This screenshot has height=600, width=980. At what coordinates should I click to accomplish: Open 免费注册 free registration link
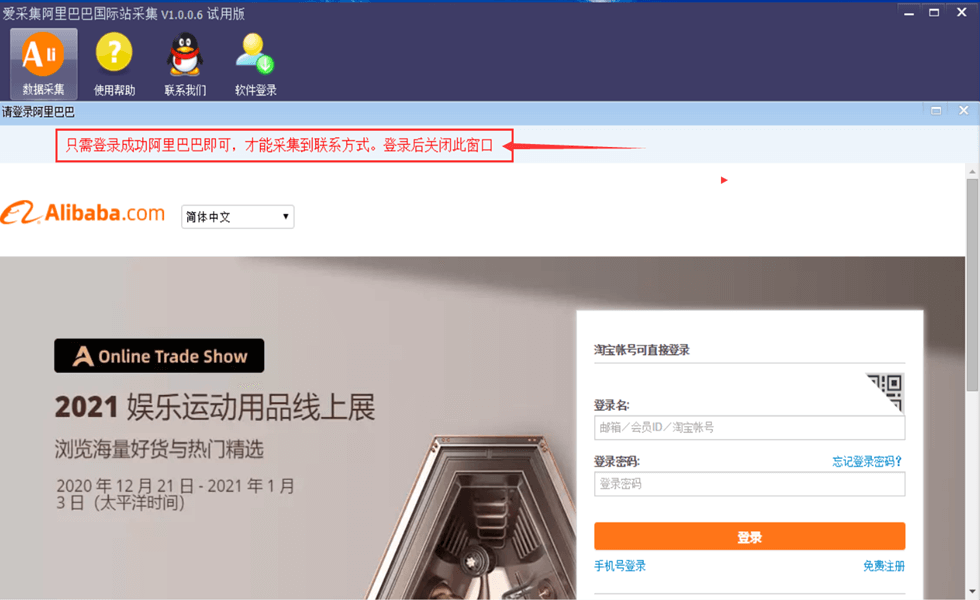[884, 566]
